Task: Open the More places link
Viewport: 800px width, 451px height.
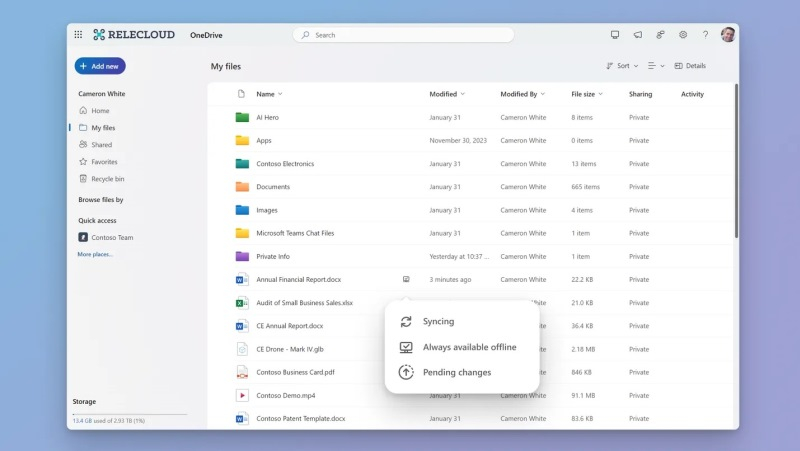Action: (x=95, y=254)
